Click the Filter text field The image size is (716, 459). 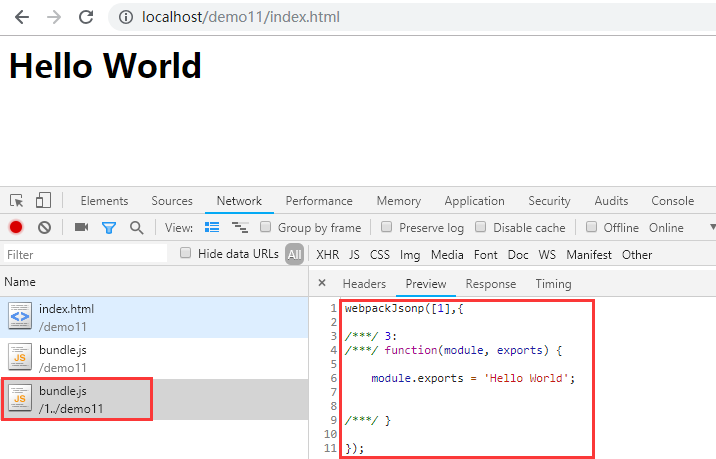pyautogui.click(x=85, y=254)
